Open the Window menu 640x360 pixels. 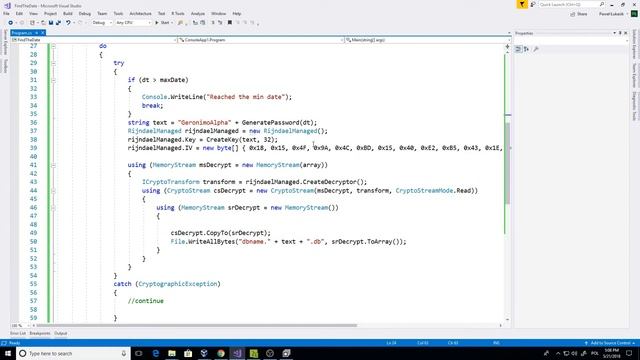click(218, 13)
